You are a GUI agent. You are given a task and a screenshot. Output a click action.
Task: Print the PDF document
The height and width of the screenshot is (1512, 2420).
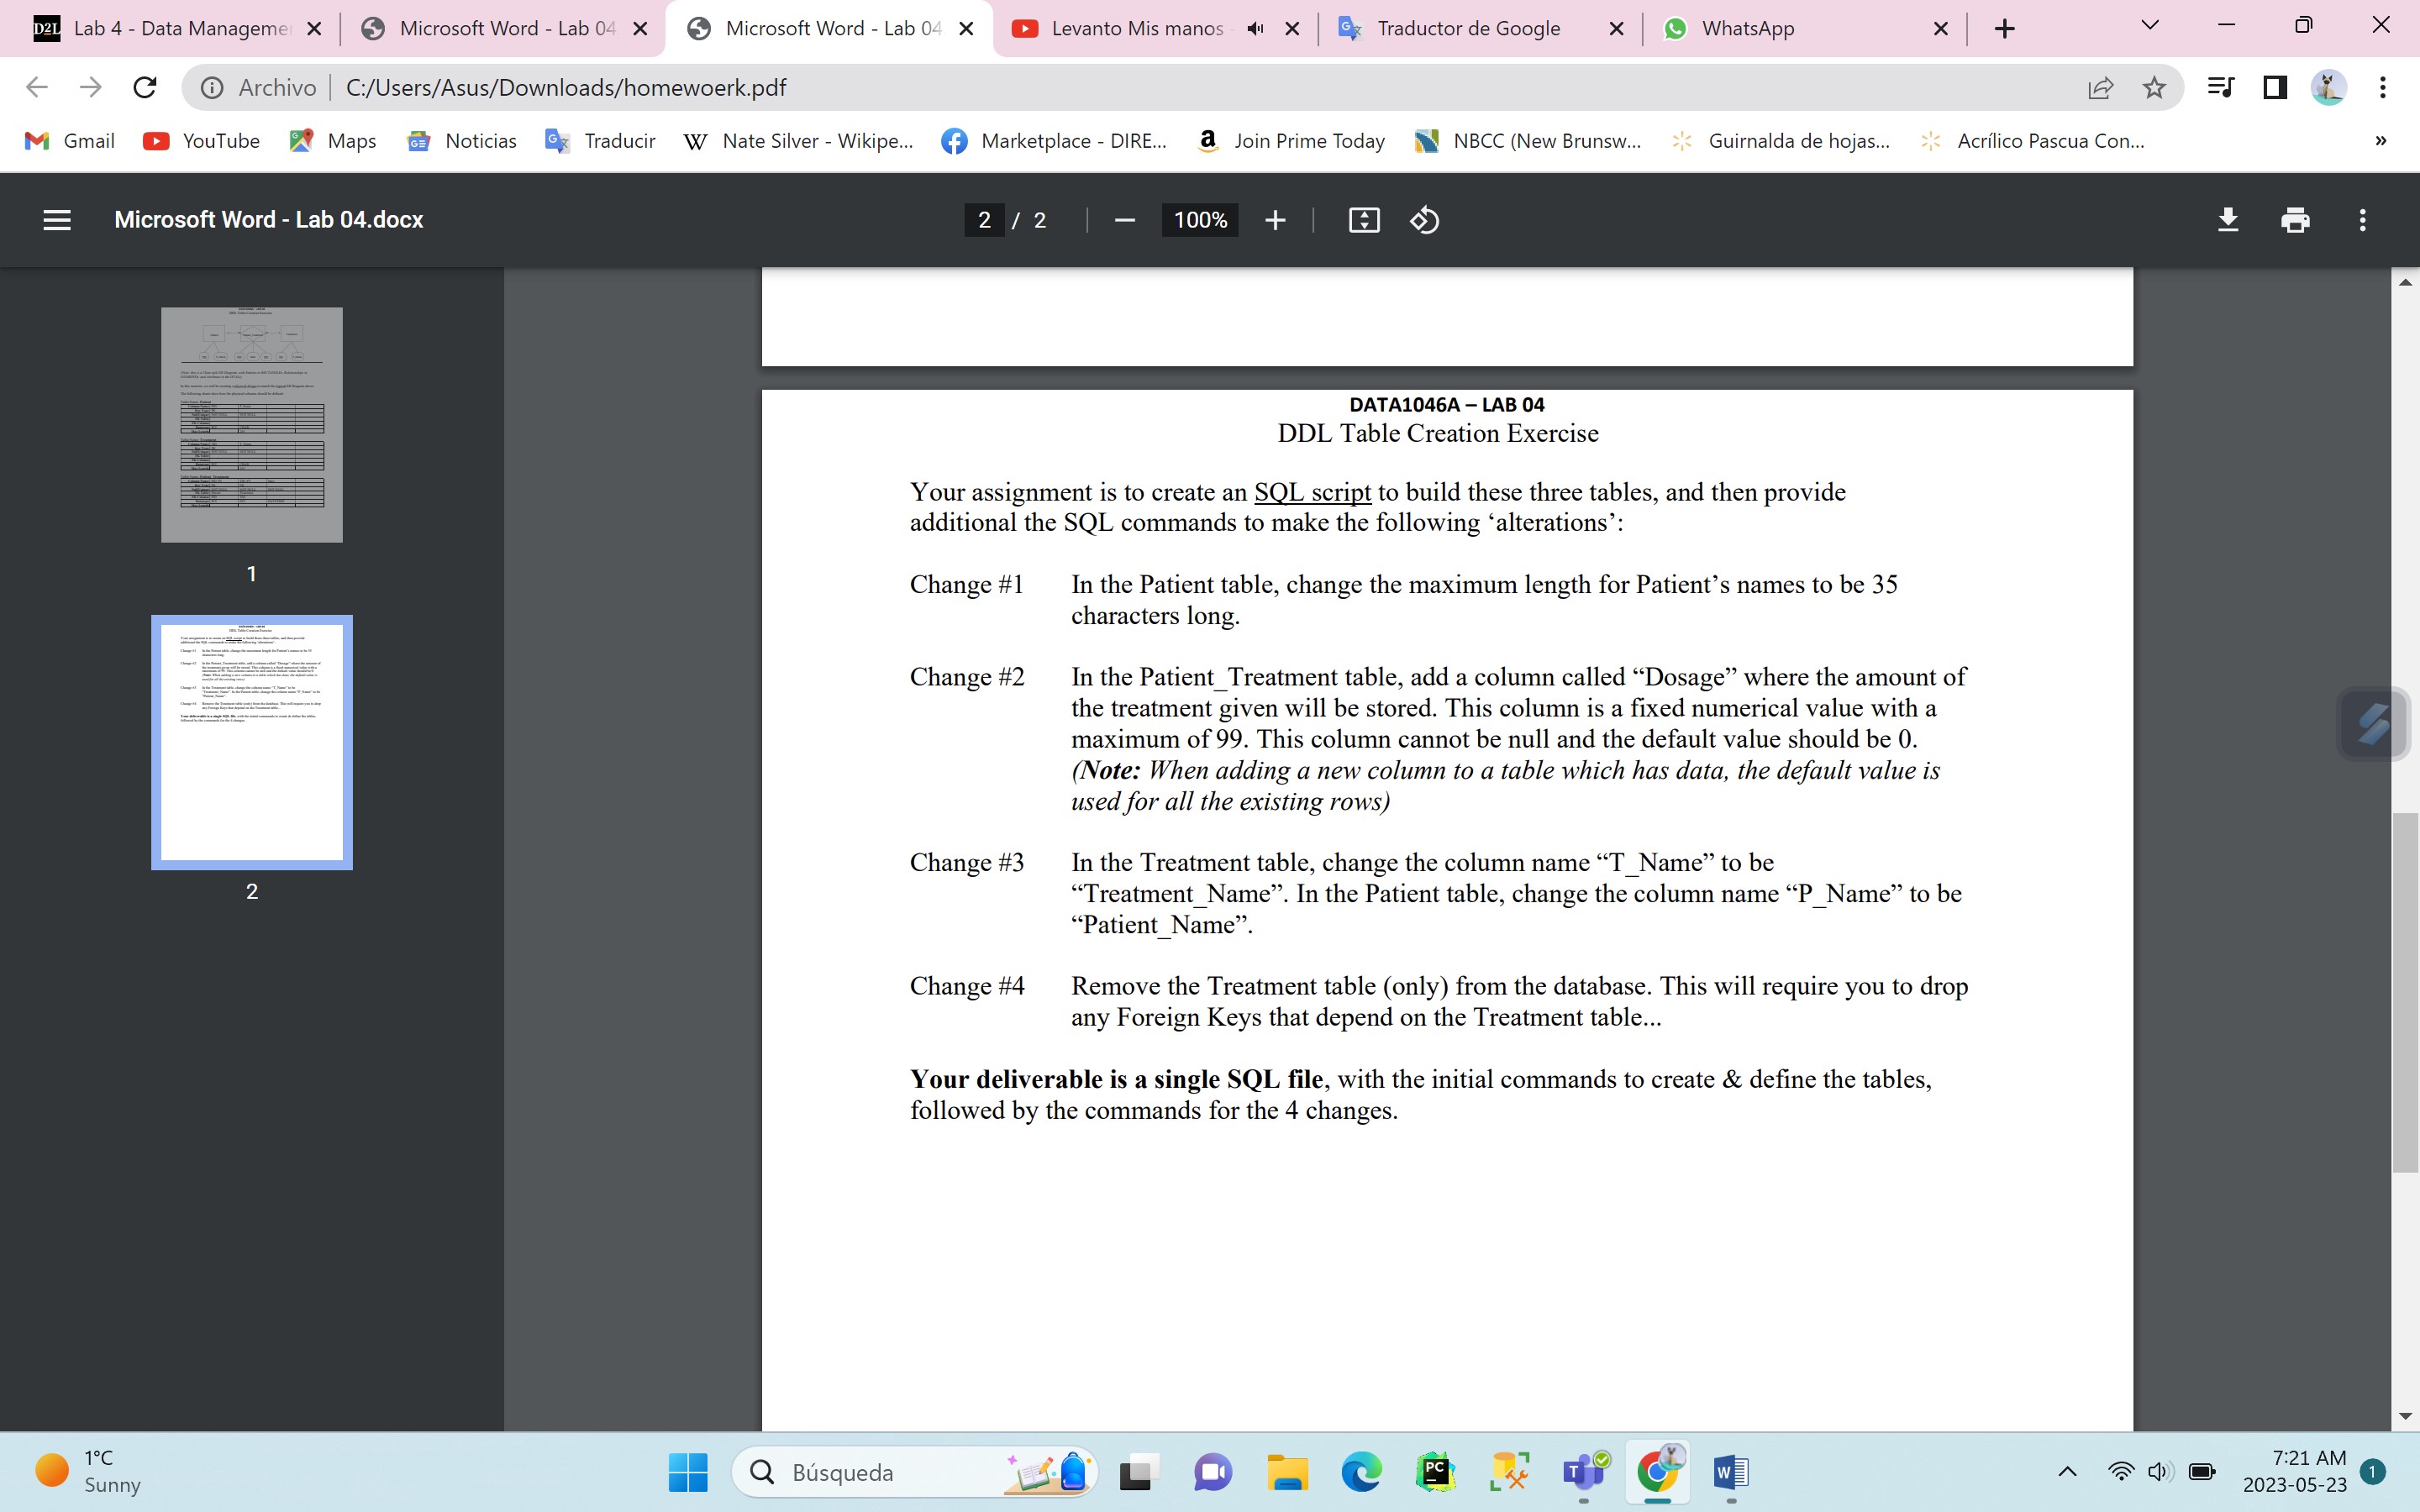tap(2295, 220)
